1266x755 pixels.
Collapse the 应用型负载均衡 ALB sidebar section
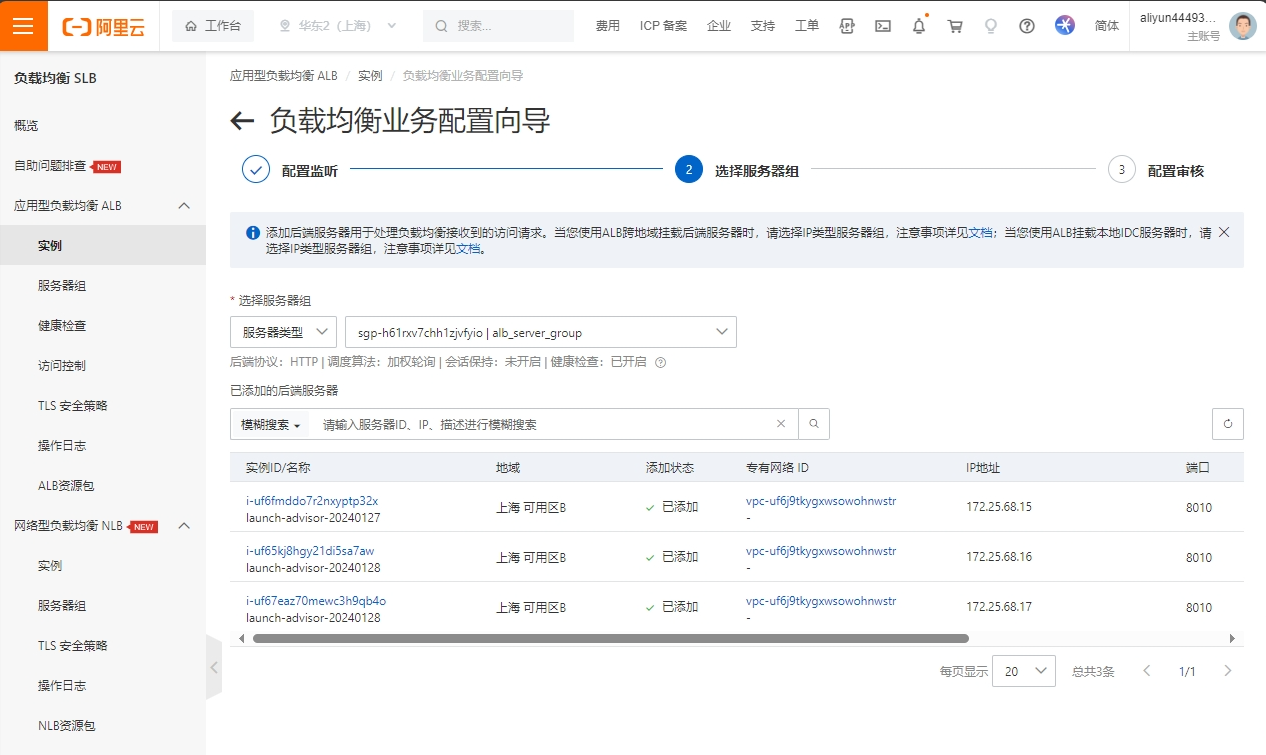tap(184, 205)
